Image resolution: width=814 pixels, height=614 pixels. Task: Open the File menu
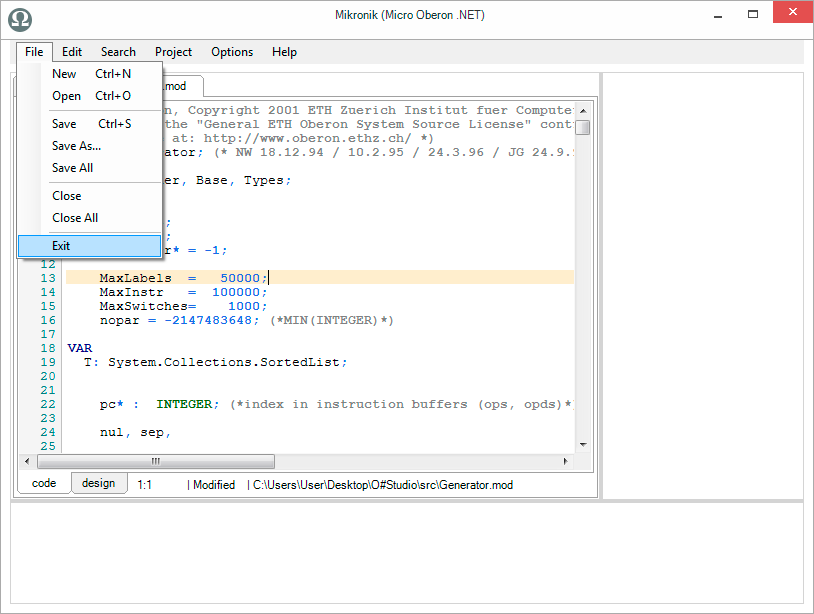tap(34, 52)
